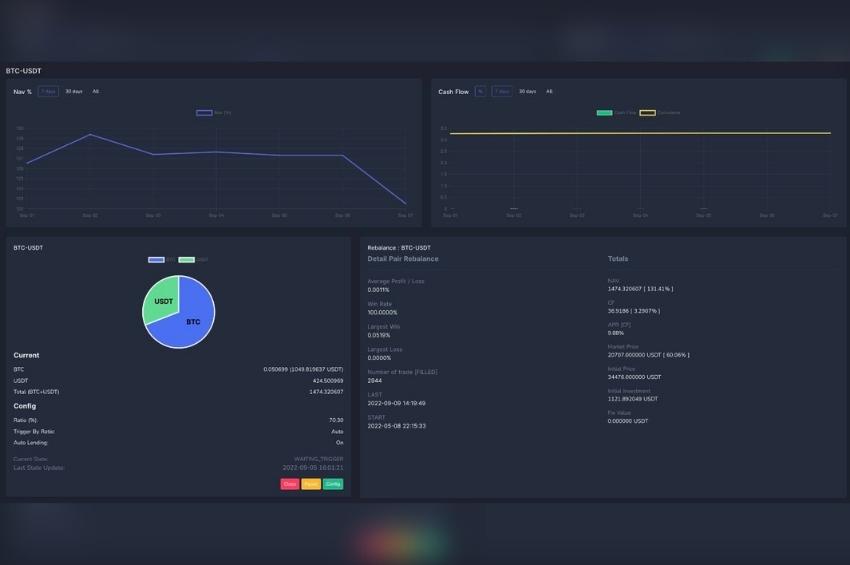Click the yellow Pause button
The width and height of the screenshot is (850, 565).
pyautogui.click(x=311, y=484)
